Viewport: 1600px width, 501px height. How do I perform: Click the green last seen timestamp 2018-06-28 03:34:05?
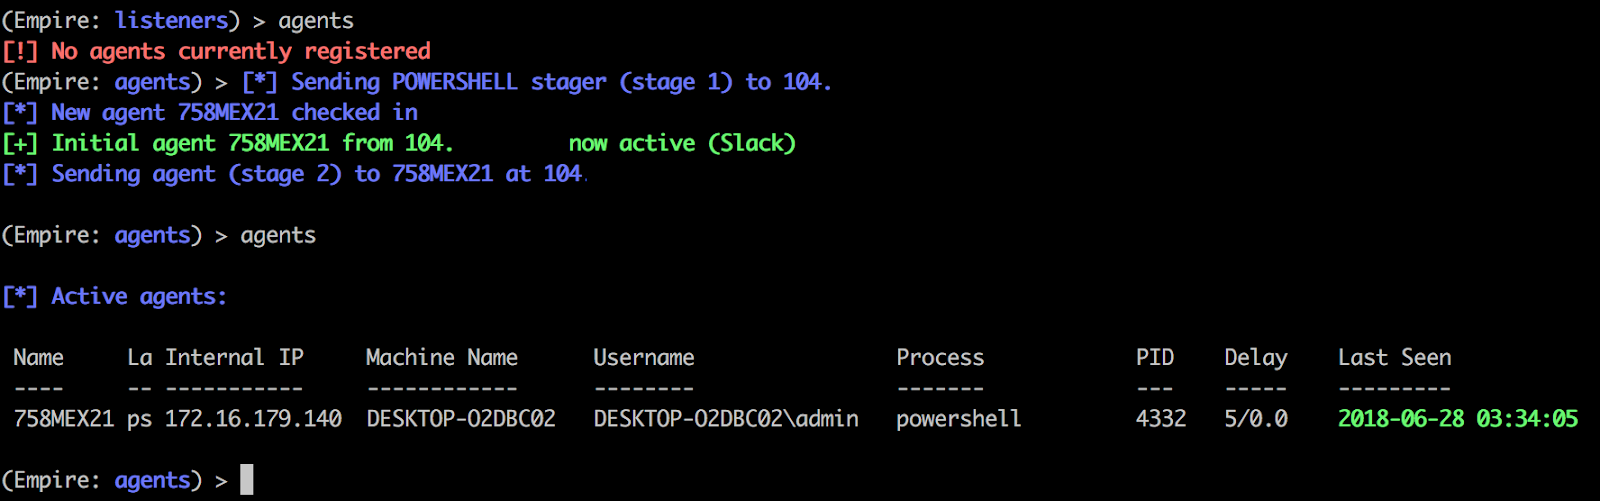1457,419
